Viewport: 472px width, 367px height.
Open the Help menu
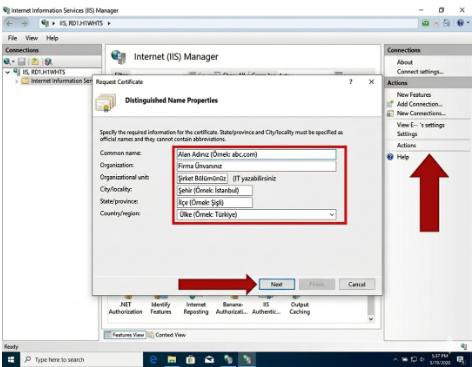(x=52, y=38)
